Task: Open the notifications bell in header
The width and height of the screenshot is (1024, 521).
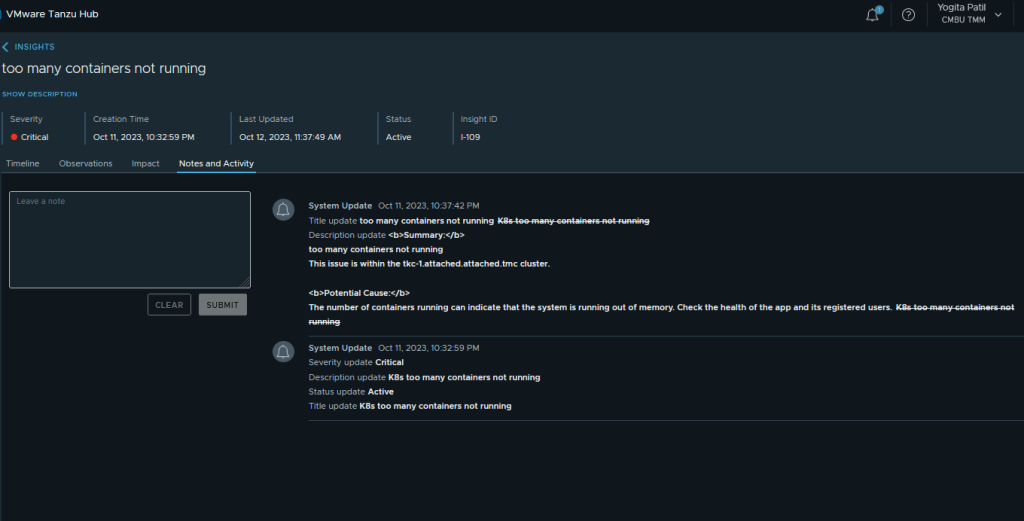Action: pos(872,15)
